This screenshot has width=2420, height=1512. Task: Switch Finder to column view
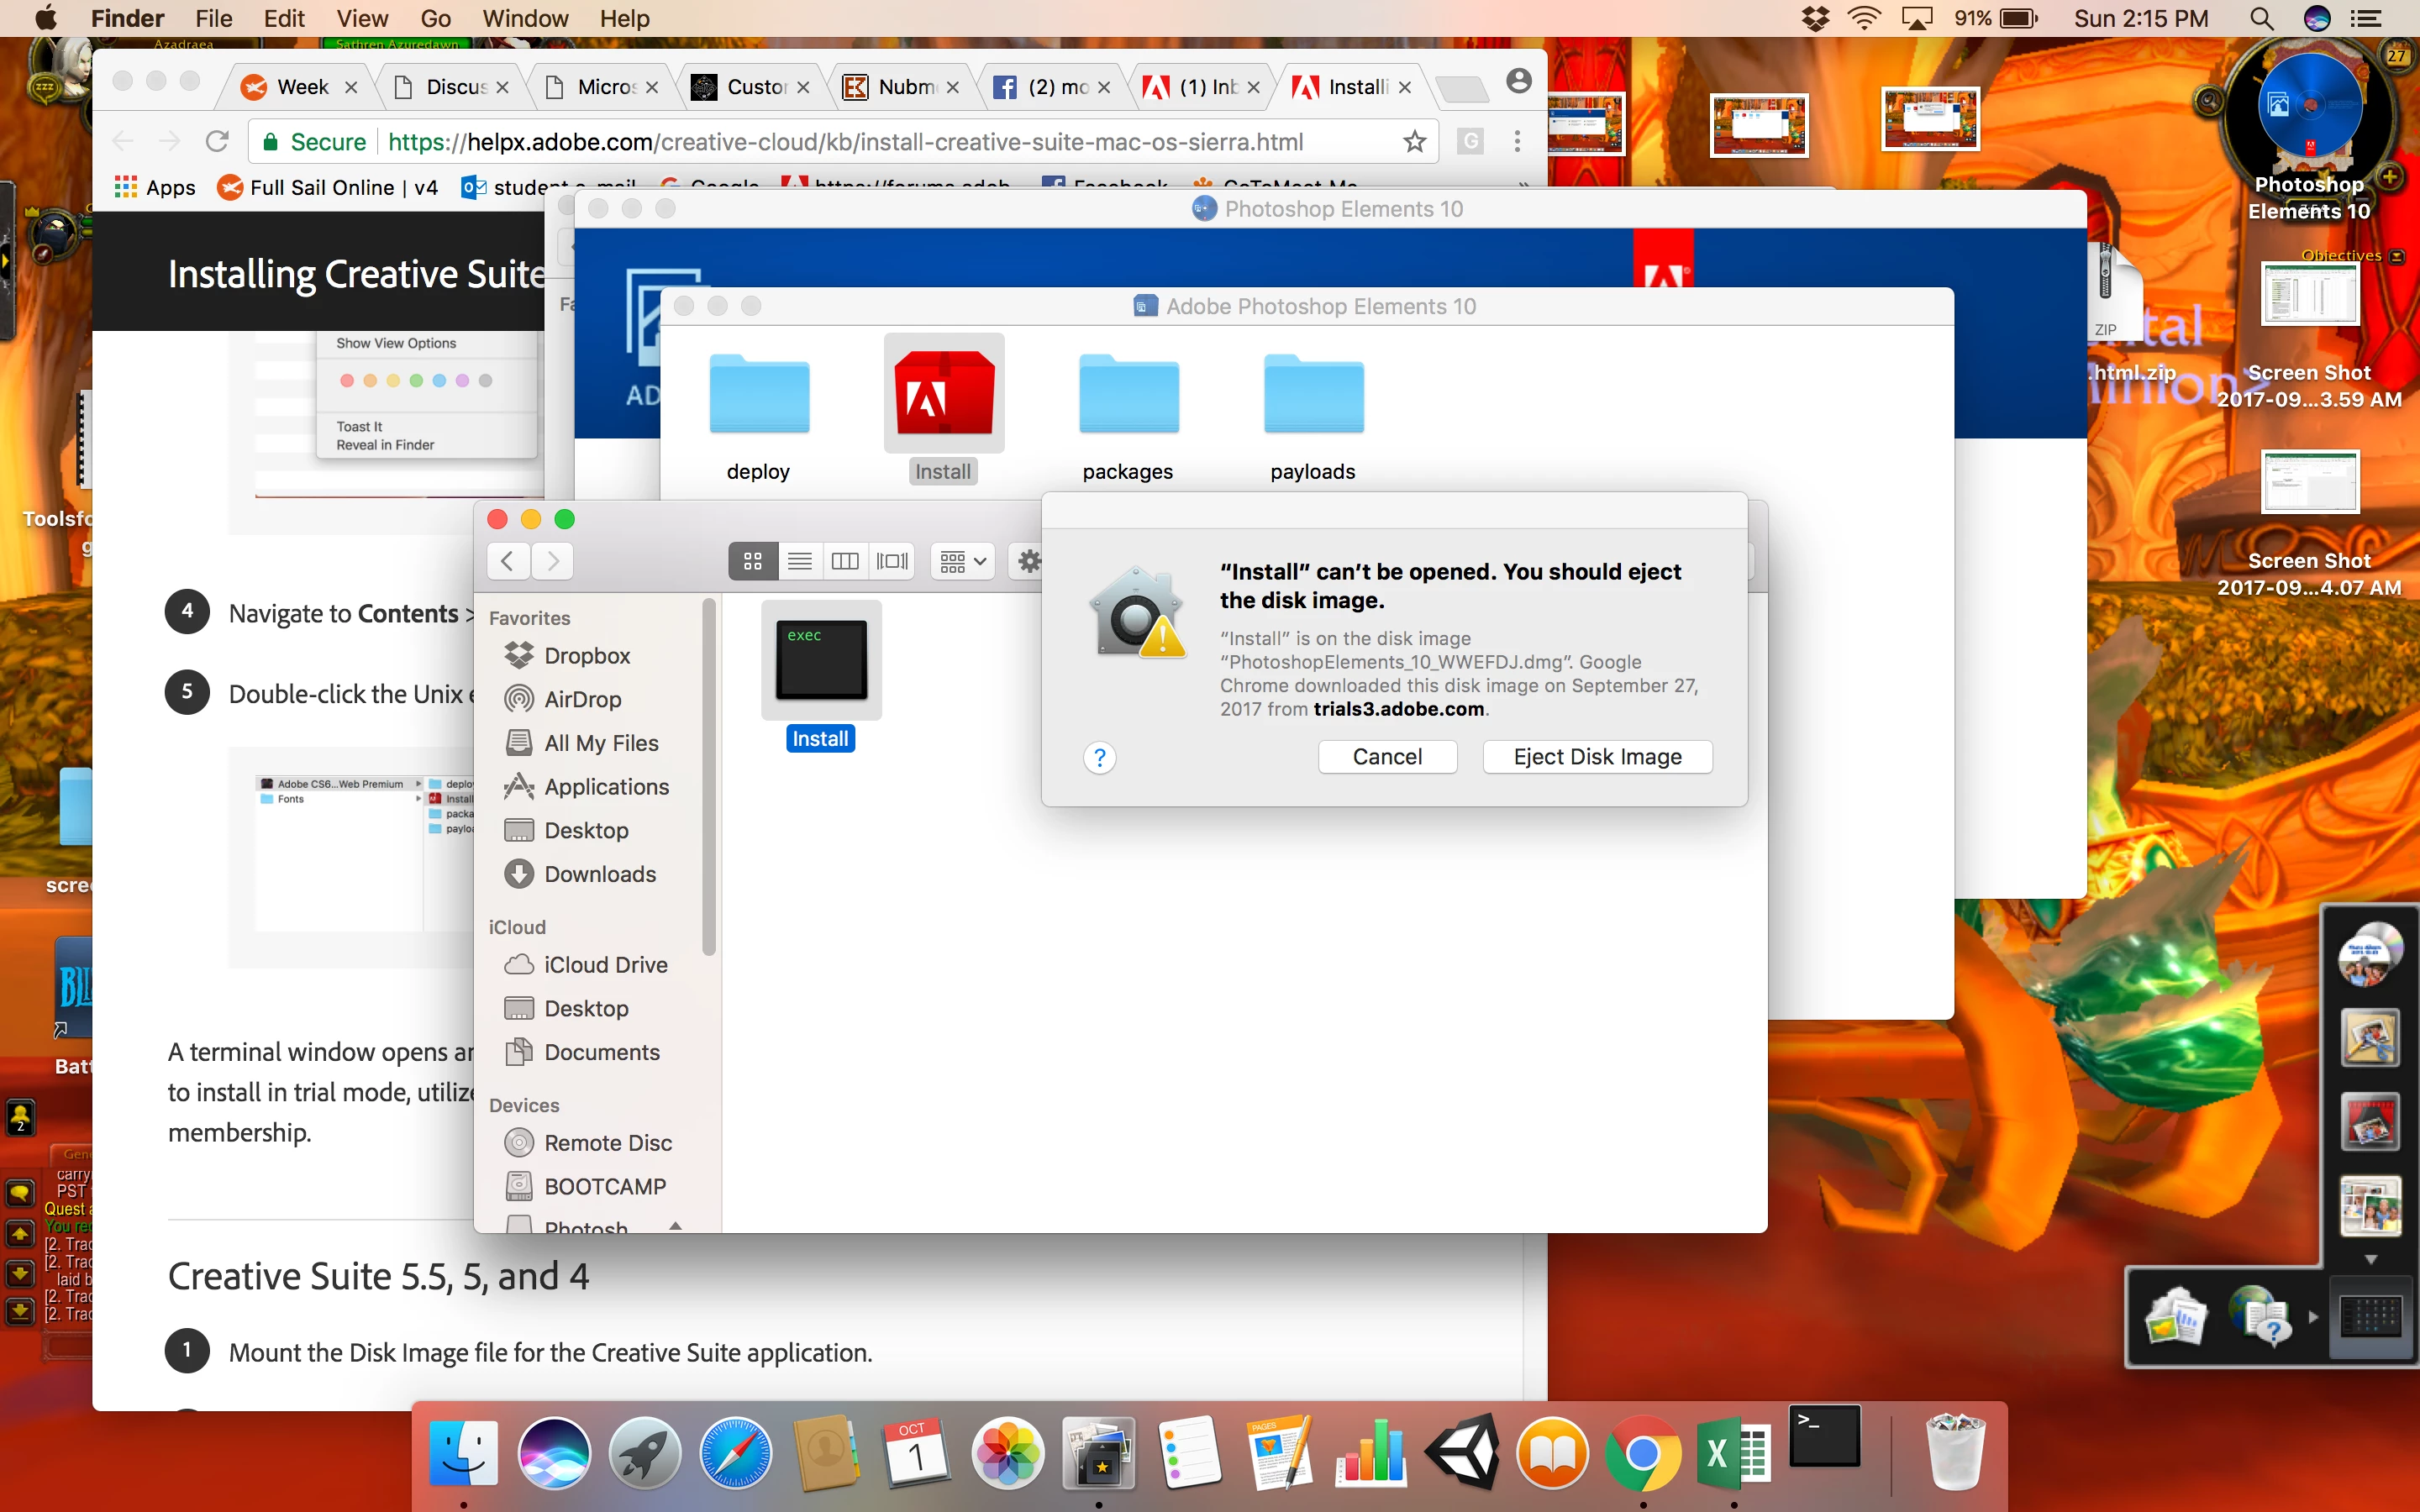pyautogui.click(x=845, y=561)
